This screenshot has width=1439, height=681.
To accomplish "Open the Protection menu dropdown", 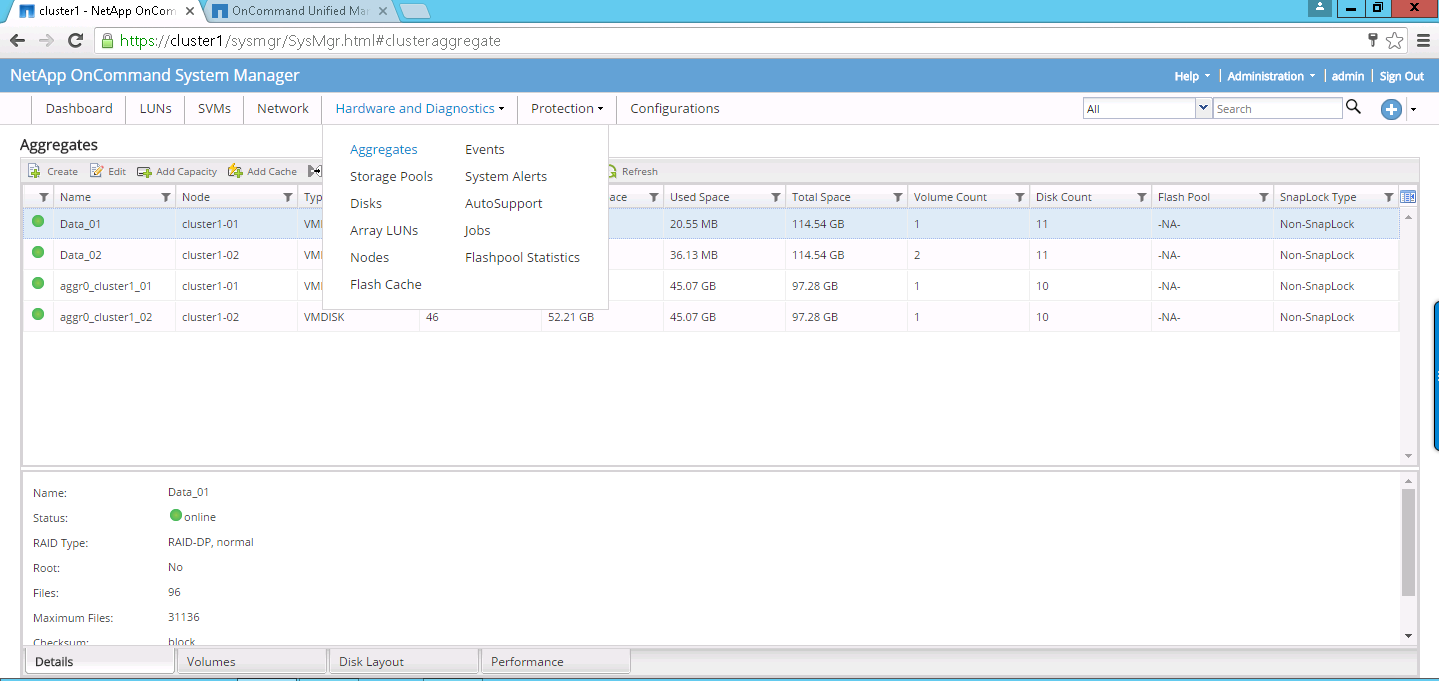I will [567, 108].
